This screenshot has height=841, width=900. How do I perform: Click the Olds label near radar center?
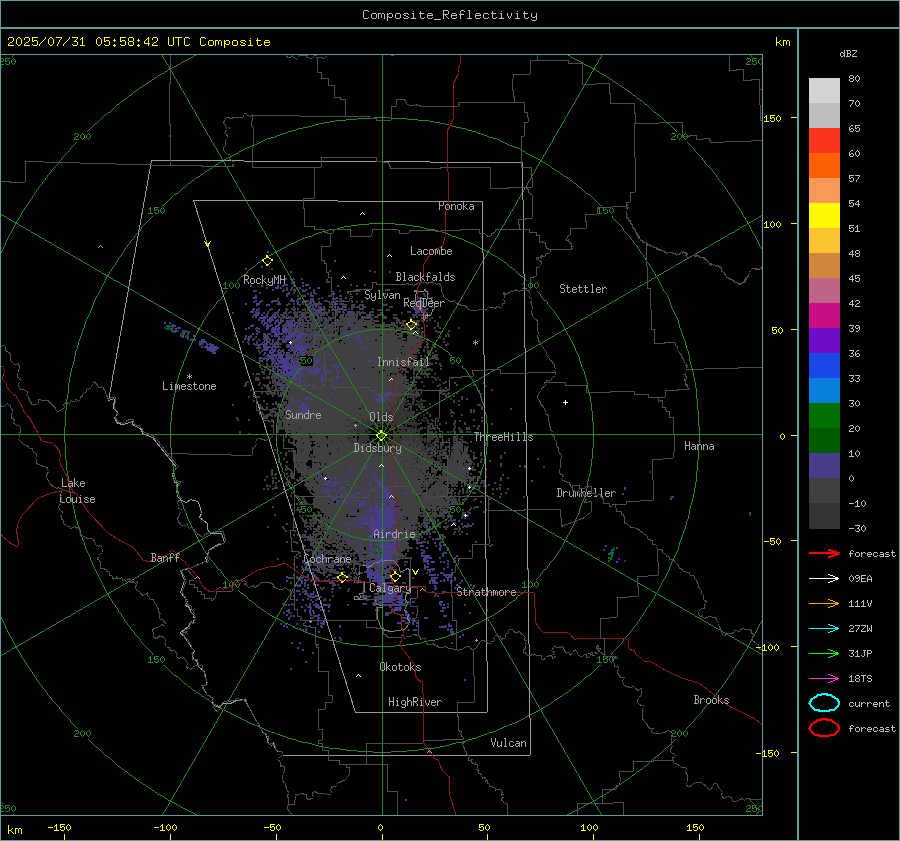[381, 417]
